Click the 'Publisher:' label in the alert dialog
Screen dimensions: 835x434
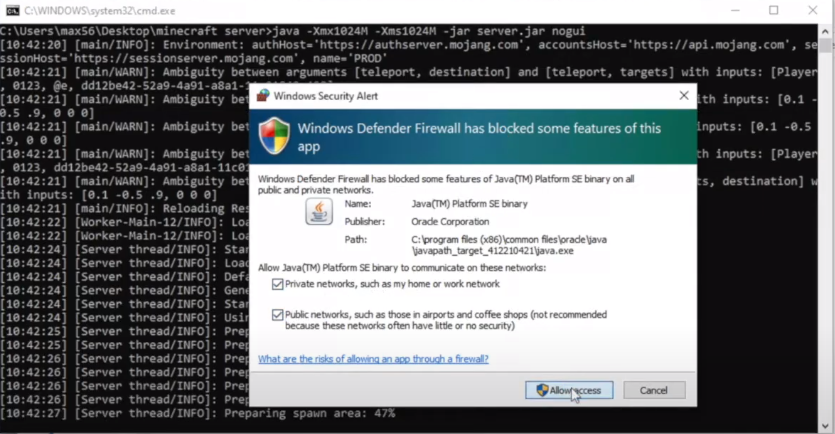365,222
